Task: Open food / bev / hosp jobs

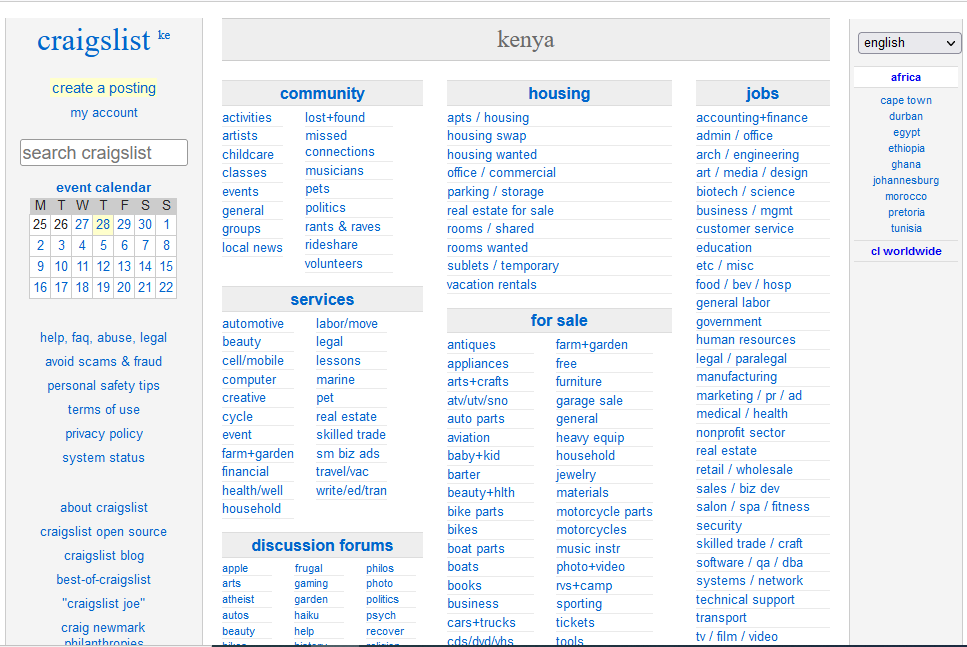Action: point(744,285)
